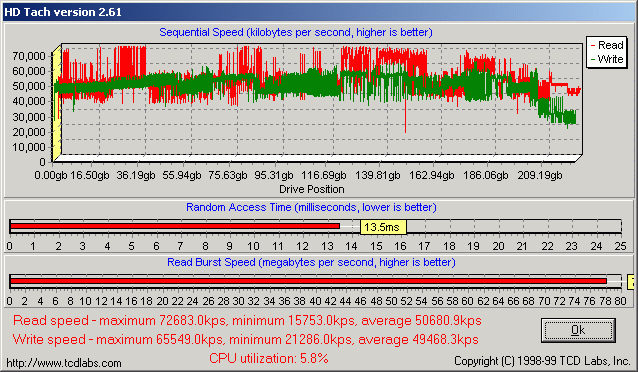
Task: Click the 70,000 y-axis label
Action: 29,56
